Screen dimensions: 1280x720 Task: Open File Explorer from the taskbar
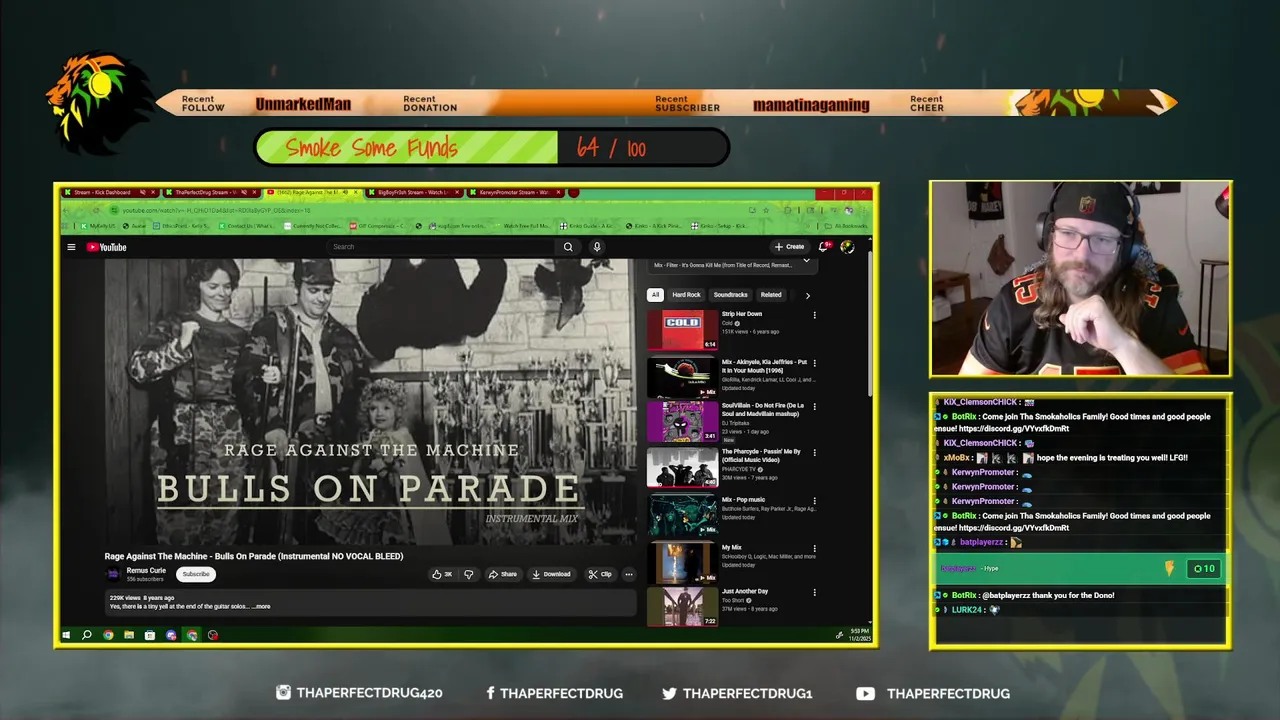[129, 635]
